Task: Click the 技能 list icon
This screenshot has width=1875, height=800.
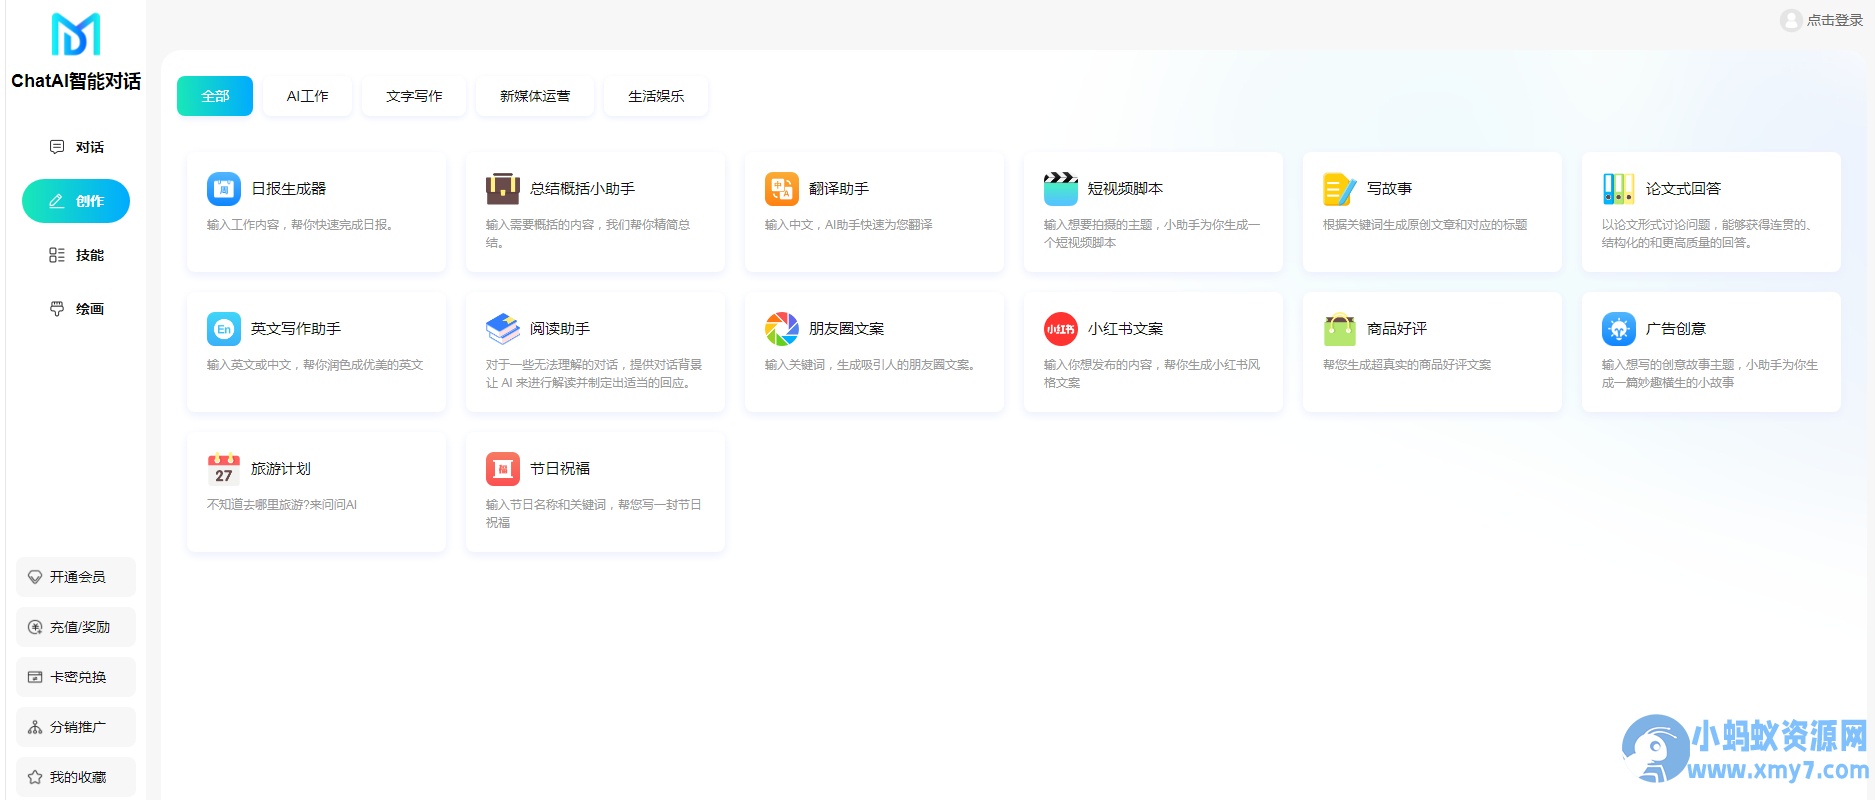Action: (57, 255)
